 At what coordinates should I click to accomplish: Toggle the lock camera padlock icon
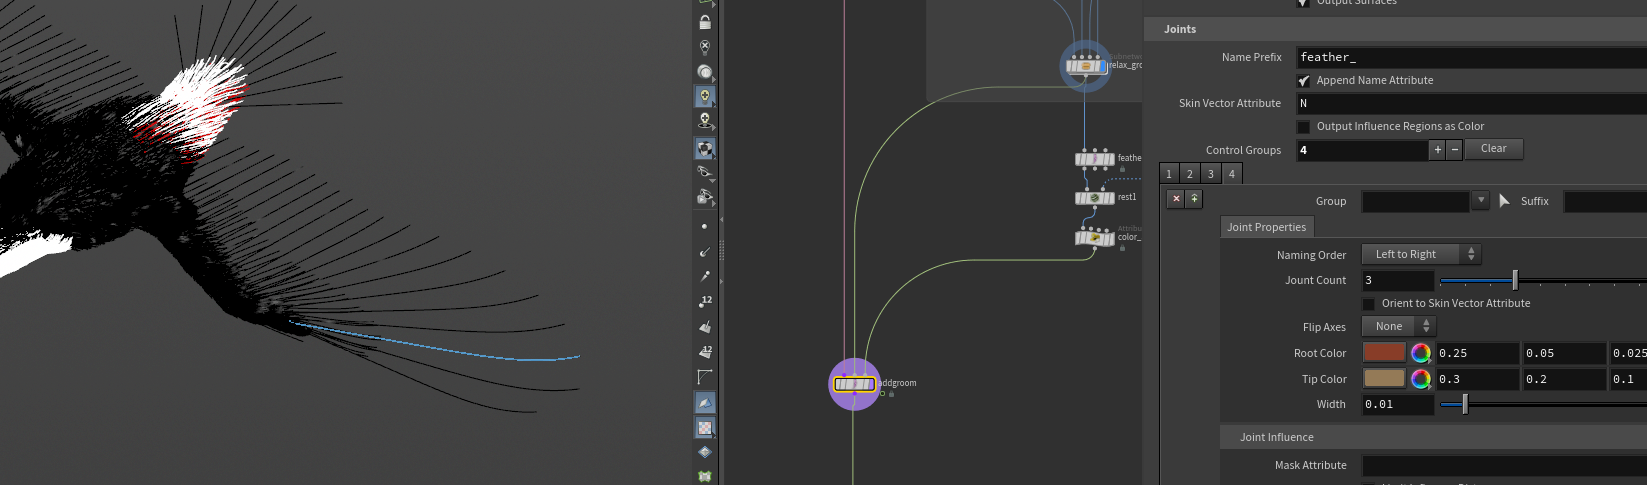pyautogui.click(x=705, y=22)
